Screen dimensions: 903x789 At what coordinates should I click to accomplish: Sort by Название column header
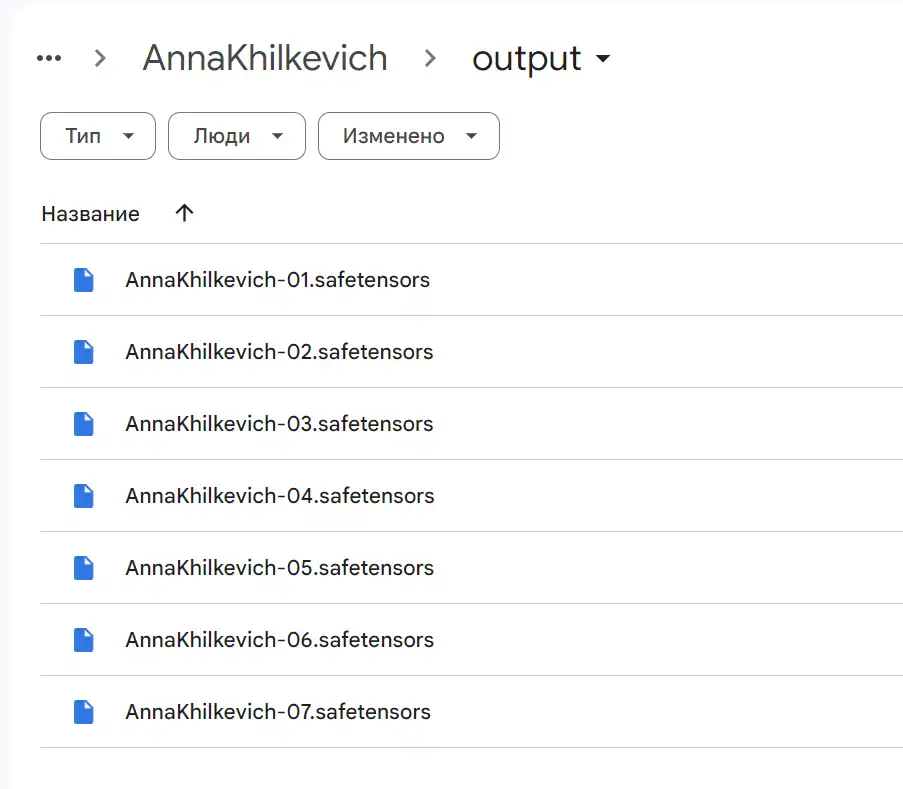pos(90,214)
